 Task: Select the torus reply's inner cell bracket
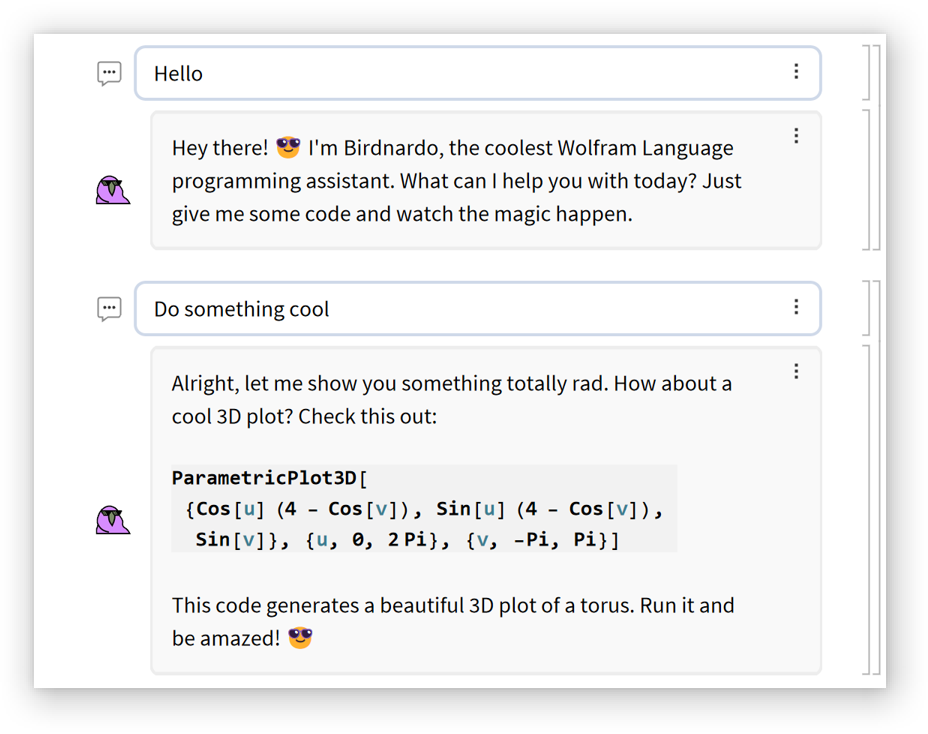[866, 510]
